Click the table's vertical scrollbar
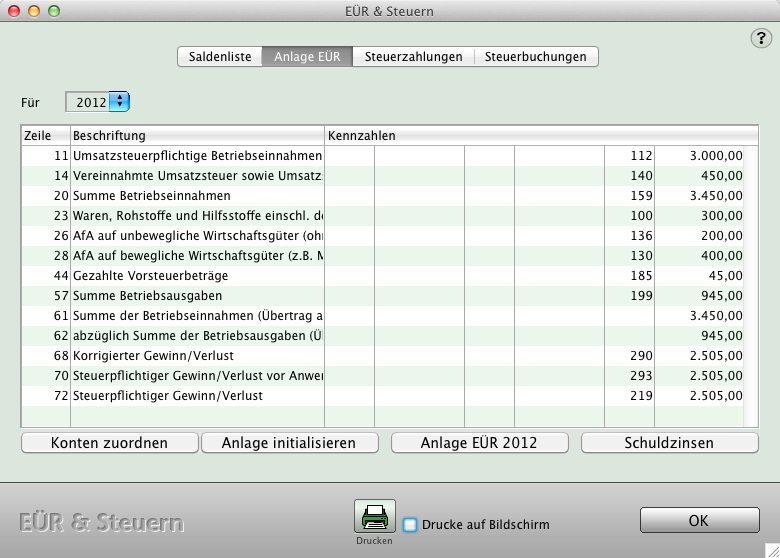 pos(751,280)
